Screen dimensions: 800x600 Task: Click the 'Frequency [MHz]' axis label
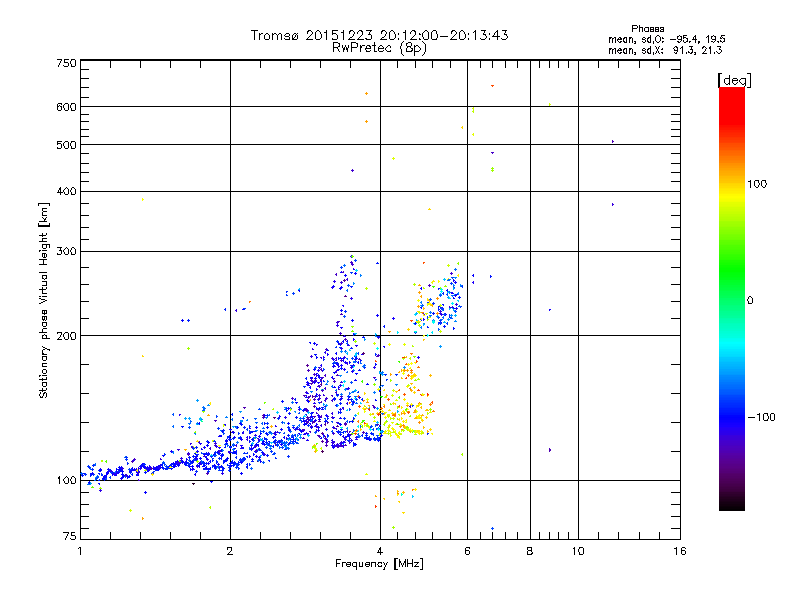pos(379,564)
